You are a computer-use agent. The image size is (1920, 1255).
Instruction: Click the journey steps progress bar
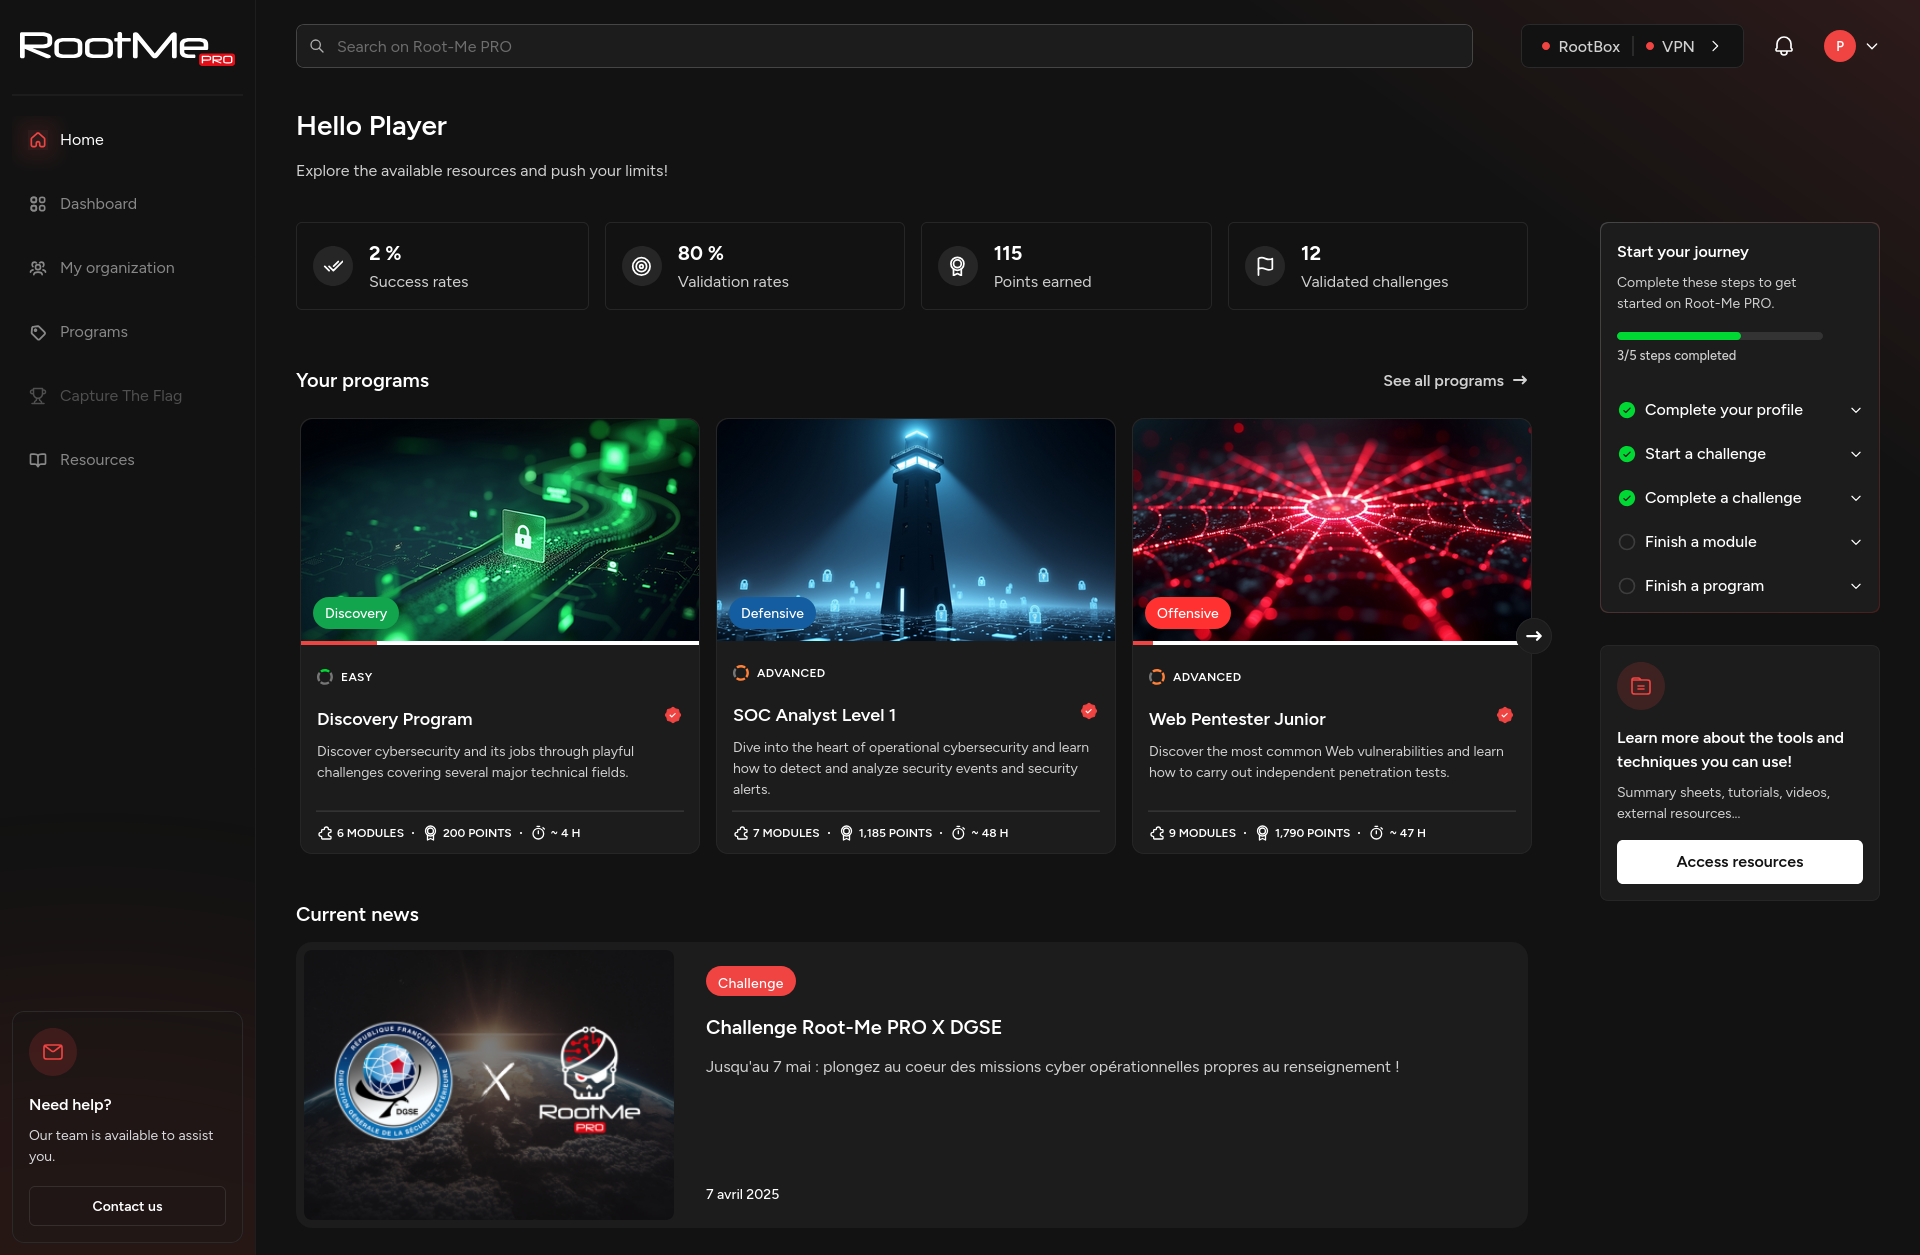(x=1720, y=336)
